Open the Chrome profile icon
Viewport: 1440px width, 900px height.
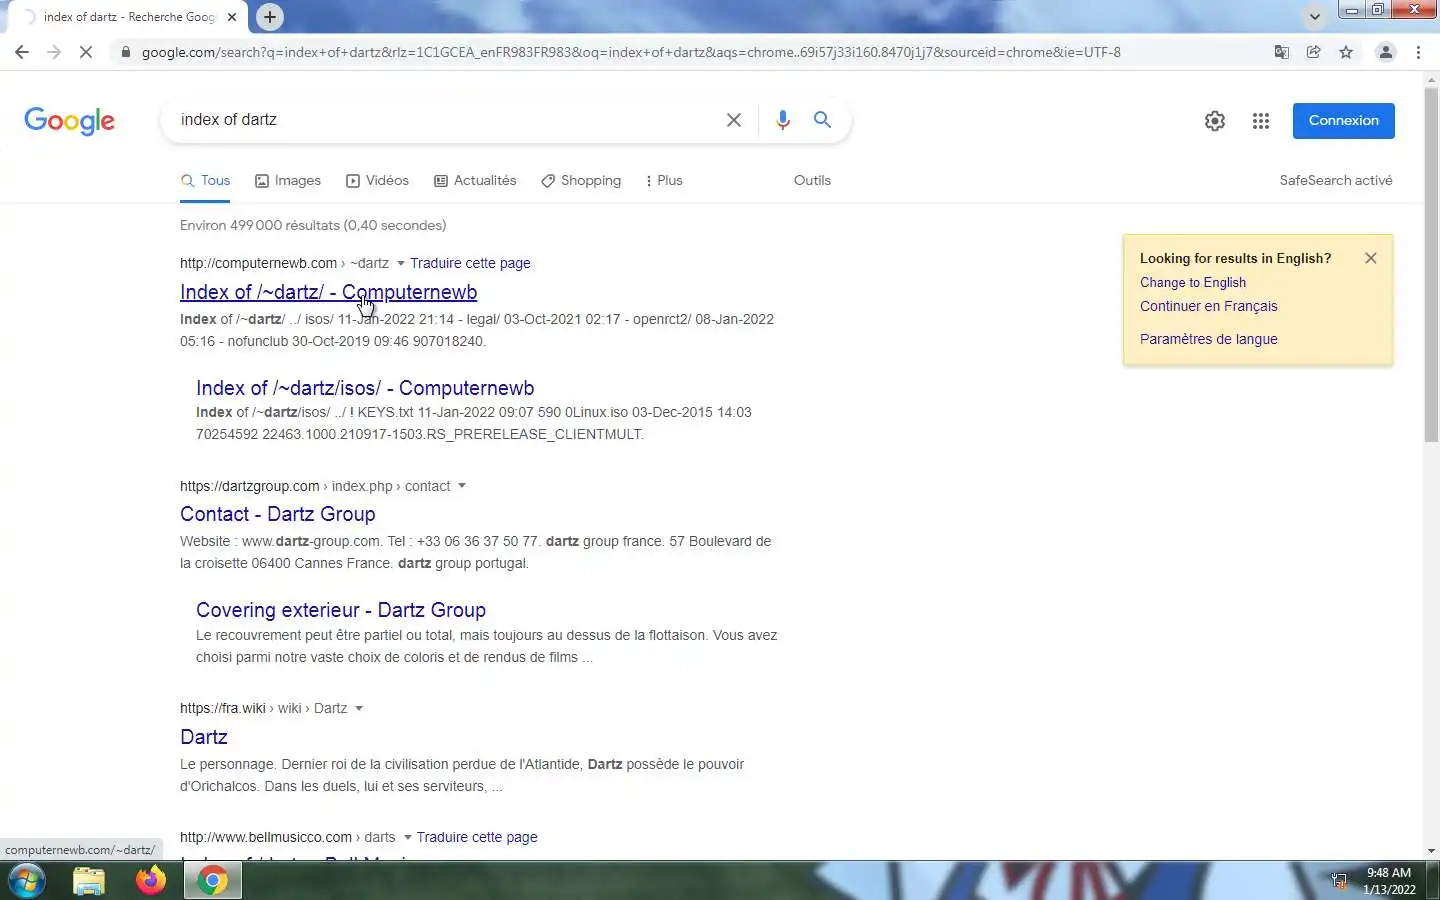[x=1386, y=52]
